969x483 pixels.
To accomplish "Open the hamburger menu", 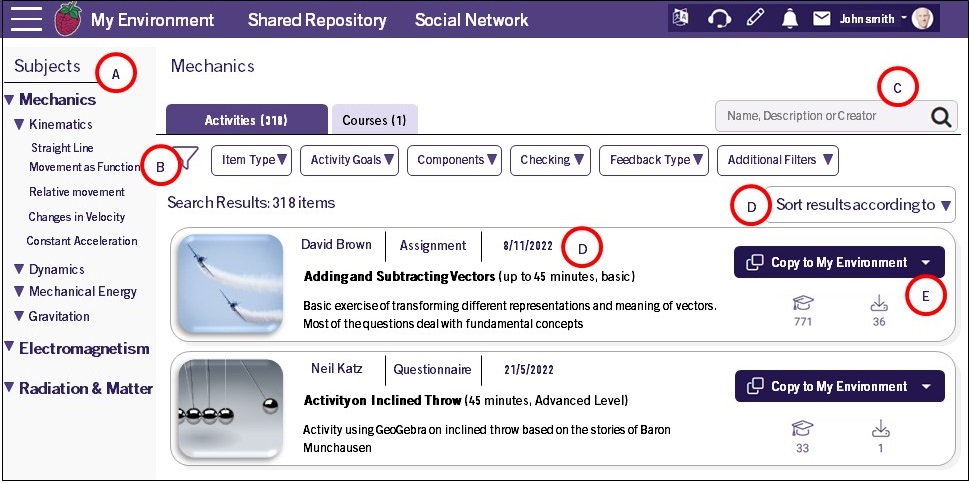I will coord(26,19).
